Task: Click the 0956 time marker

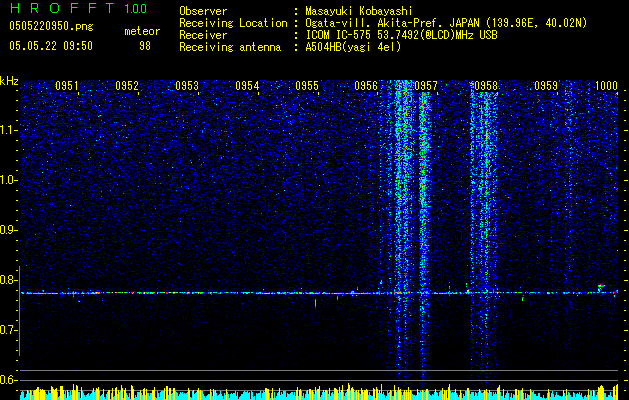Action: click(366, 86)
